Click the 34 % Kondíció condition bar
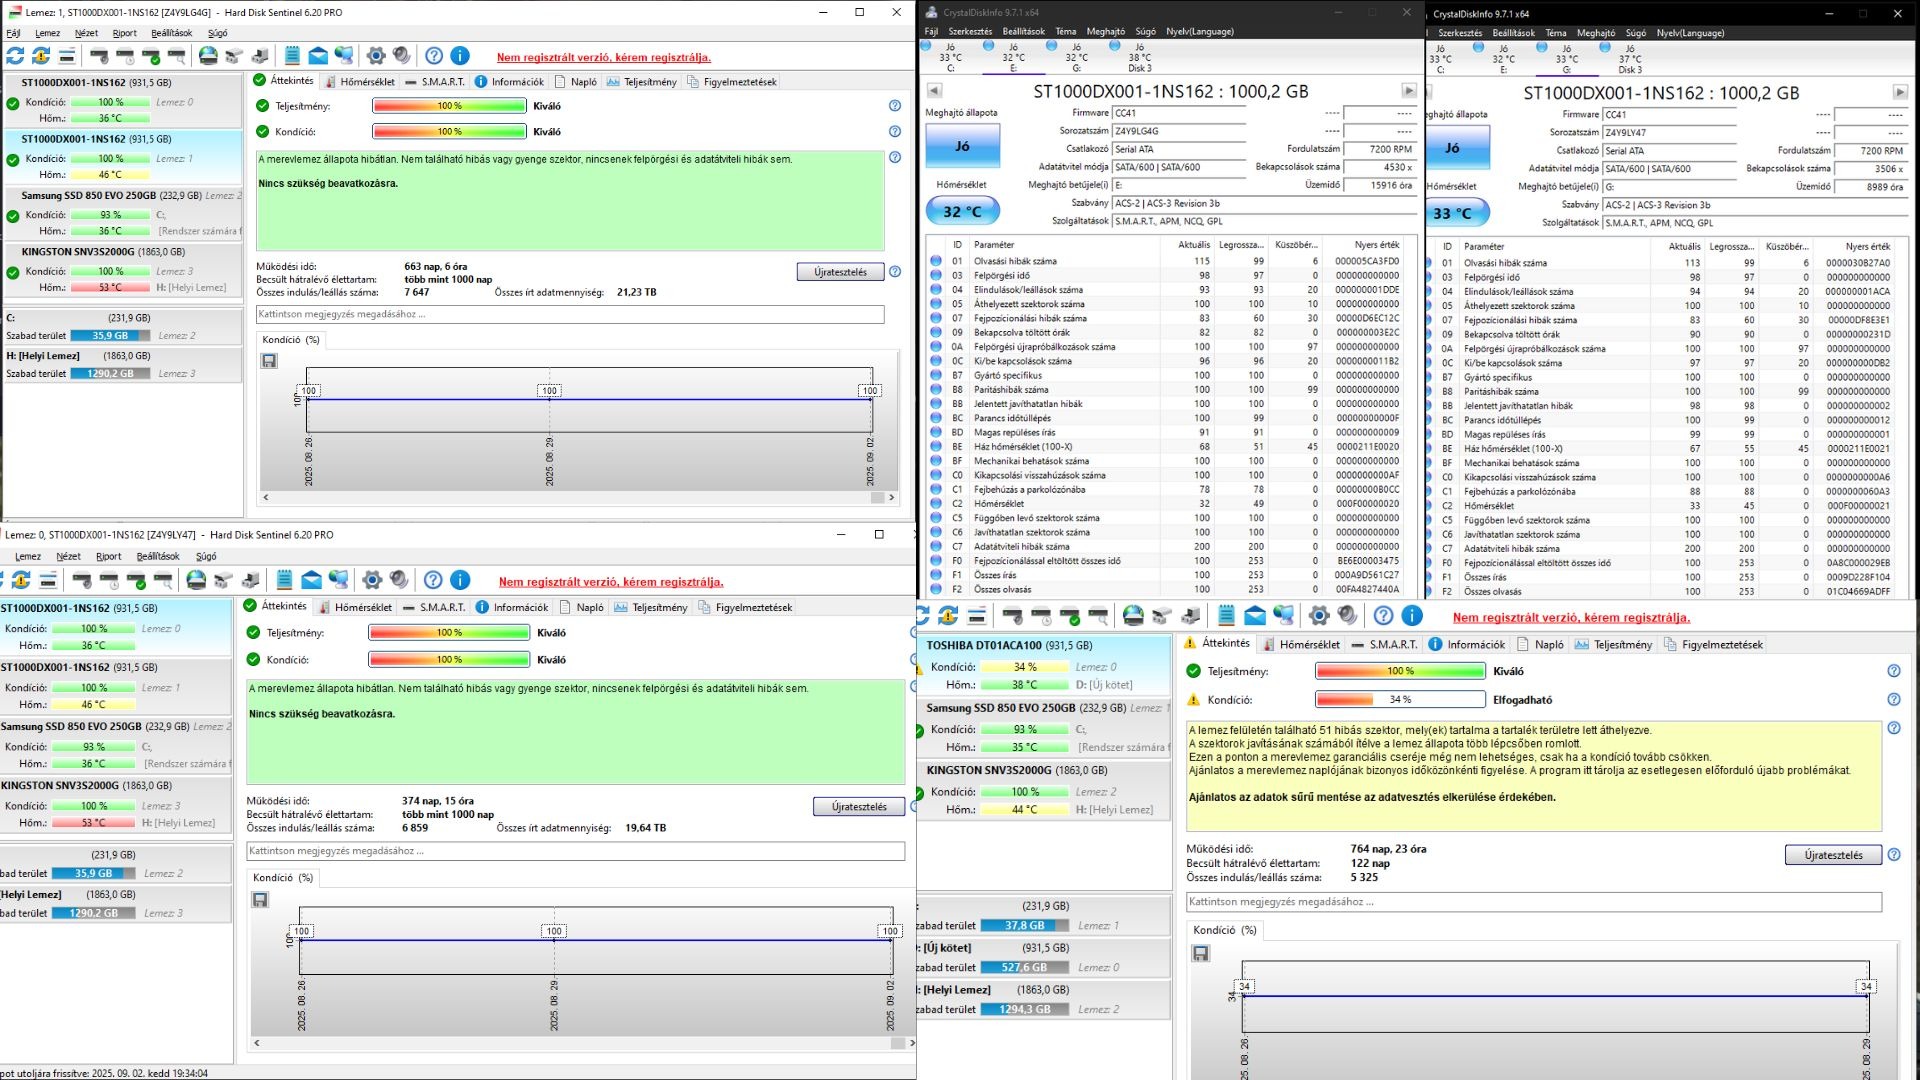 click(x=1399, y=699)
